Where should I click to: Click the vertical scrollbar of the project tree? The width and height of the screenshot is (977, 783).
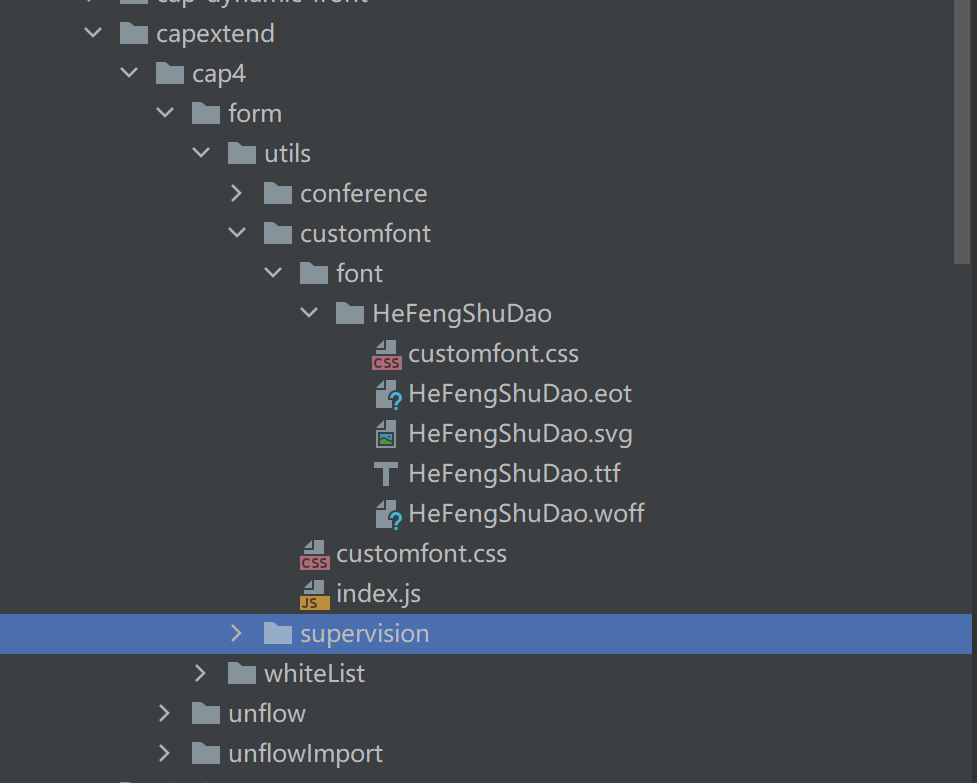click(963, 130)
